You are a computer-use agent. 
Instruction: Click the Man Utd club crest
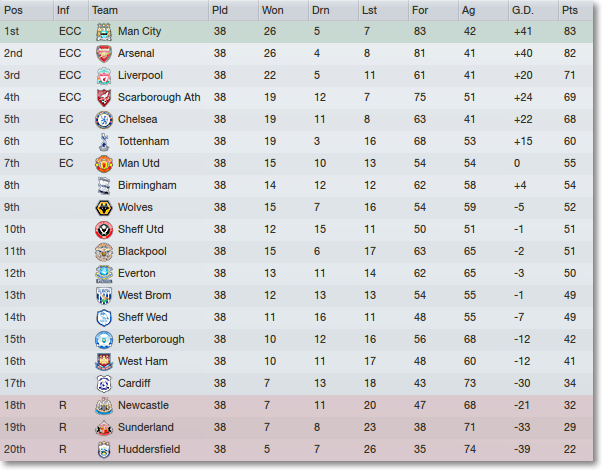[104, 164]
